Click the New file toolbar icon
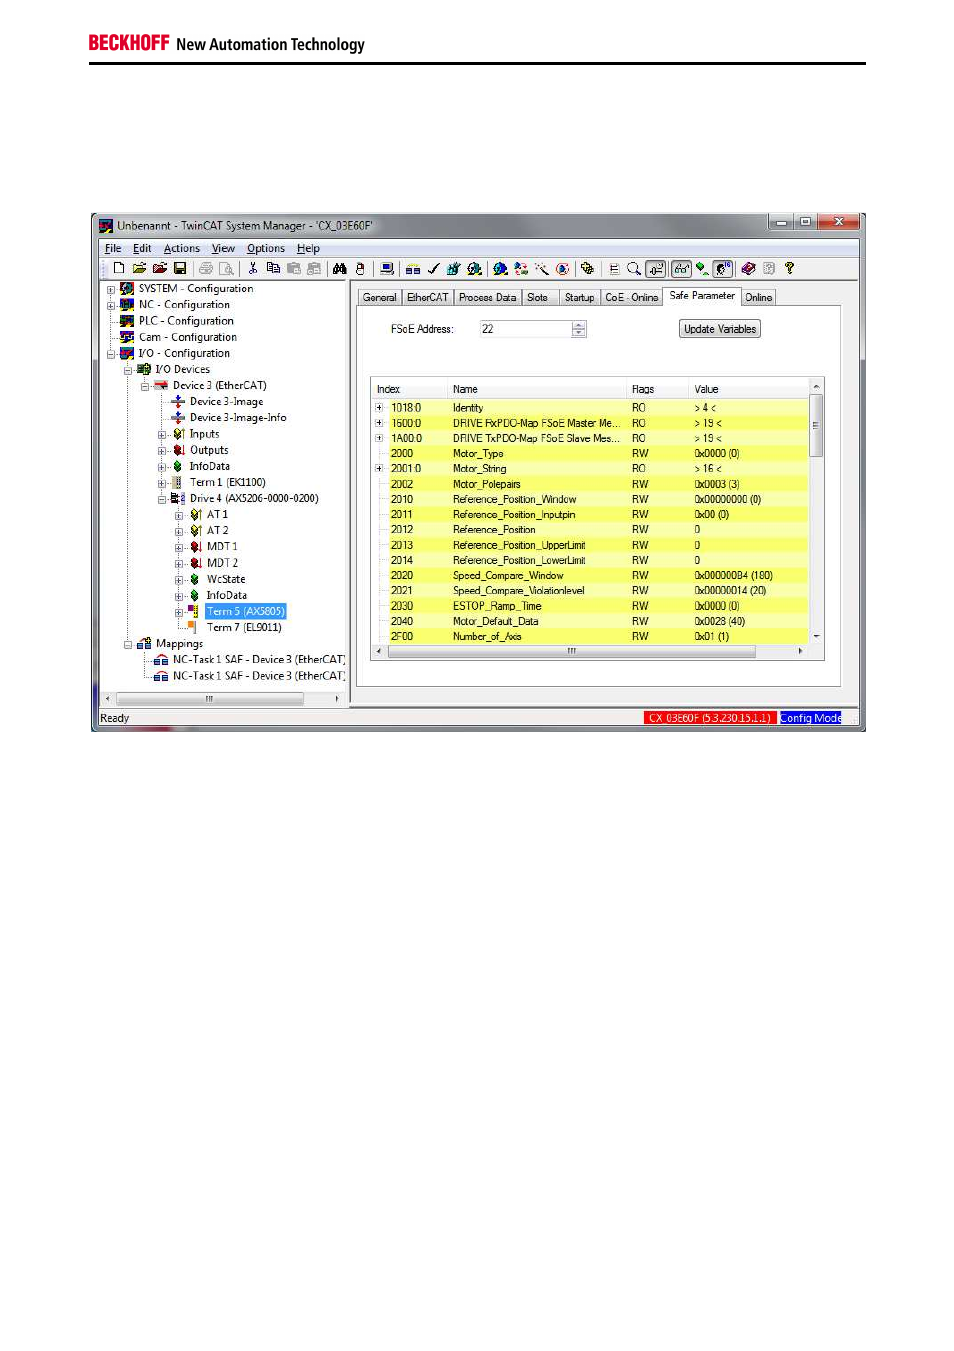 coord(119,268)
